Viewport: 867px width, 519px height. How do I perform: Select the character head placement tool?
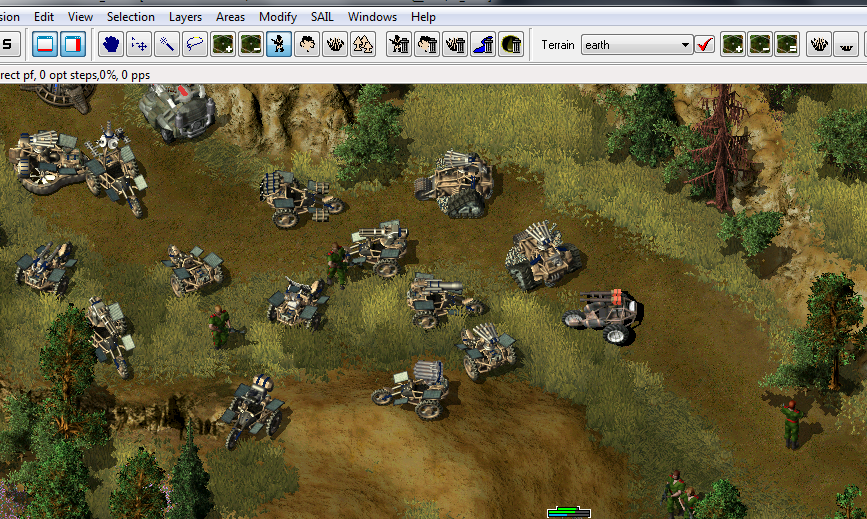click(x=307, y=44)
